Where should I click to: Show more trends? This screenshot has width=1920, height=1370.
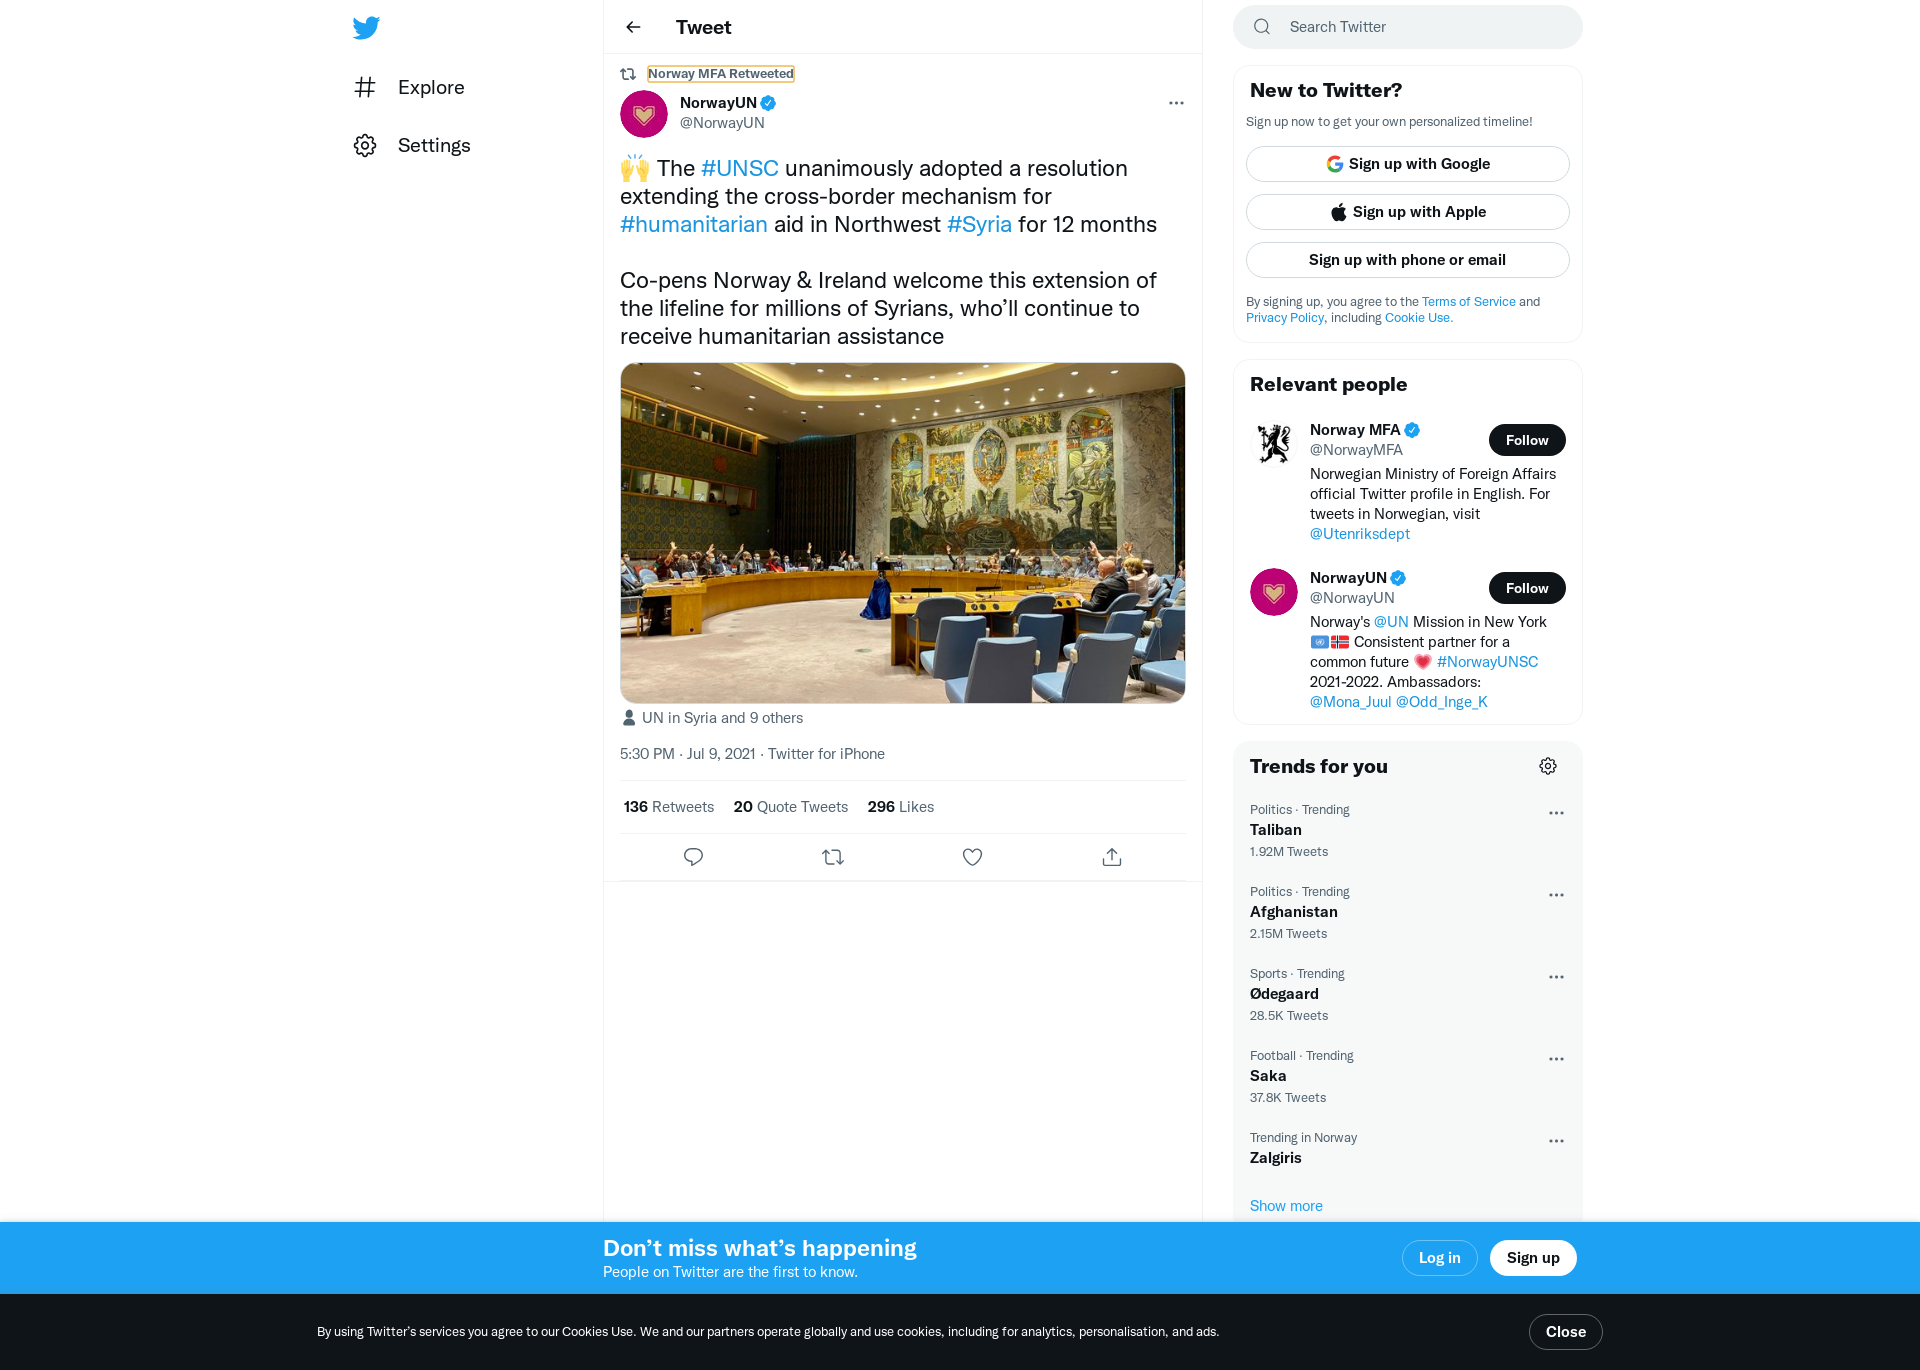point(1286,1206)
